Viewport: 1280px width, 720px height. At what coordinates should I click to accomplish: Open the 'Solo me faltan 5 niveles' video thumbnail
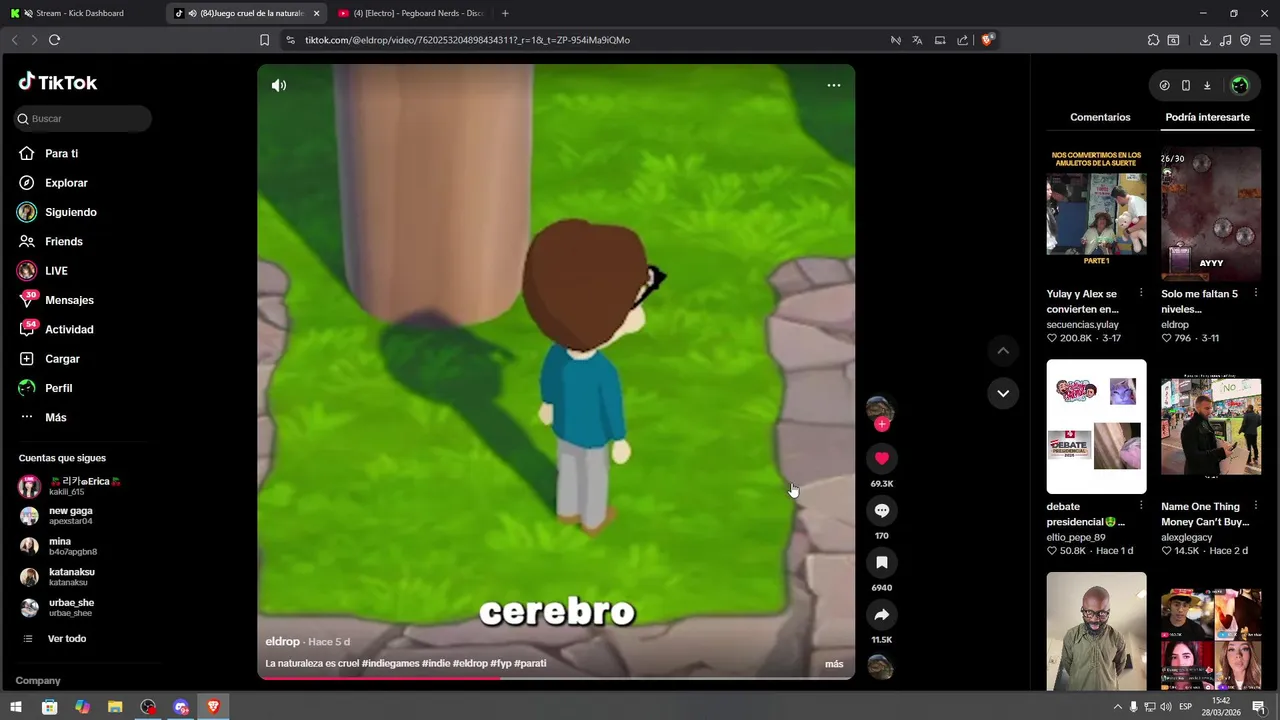[1211, 214]
